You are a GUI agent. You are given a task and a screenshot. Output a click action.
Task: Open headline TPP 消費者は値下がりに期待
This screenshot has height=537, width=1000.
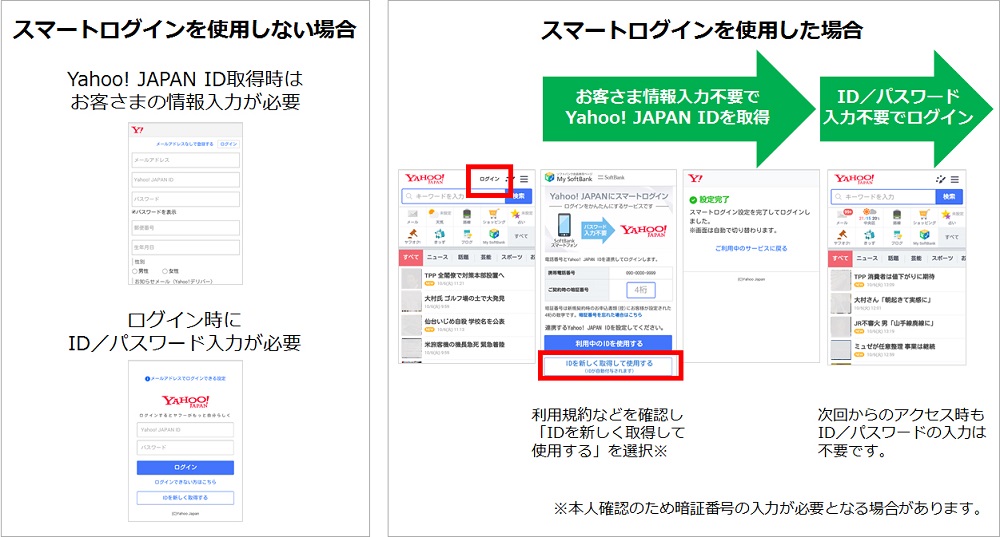pos(894,277)
